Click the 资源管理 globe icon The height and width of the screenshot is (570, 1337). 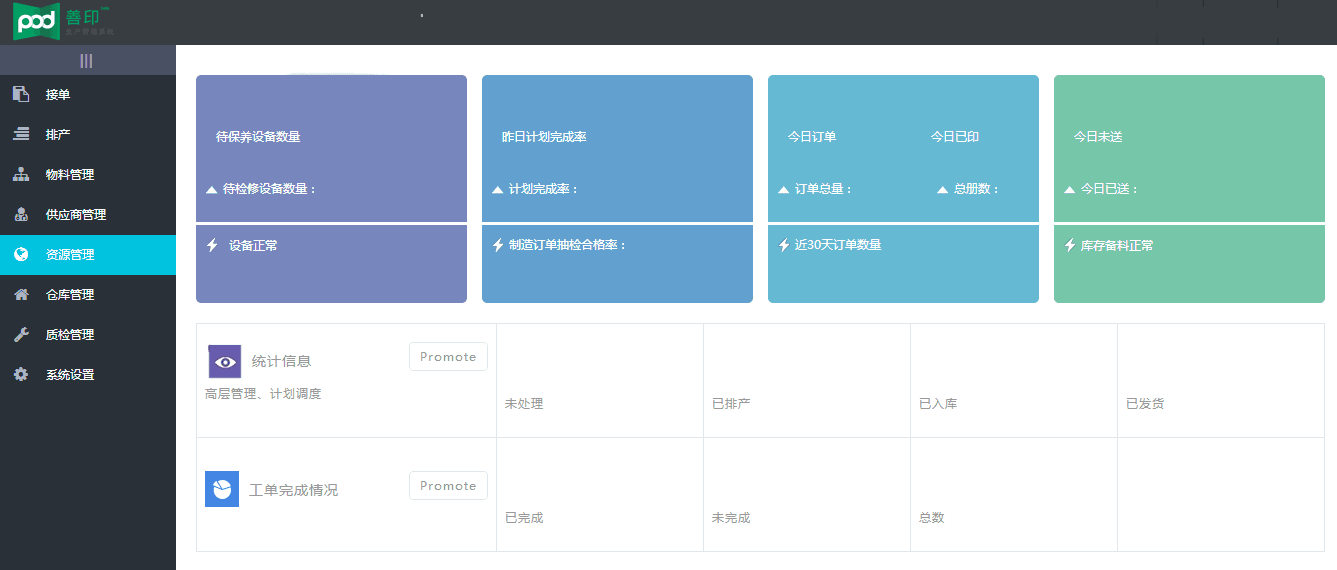coord(21,254)
